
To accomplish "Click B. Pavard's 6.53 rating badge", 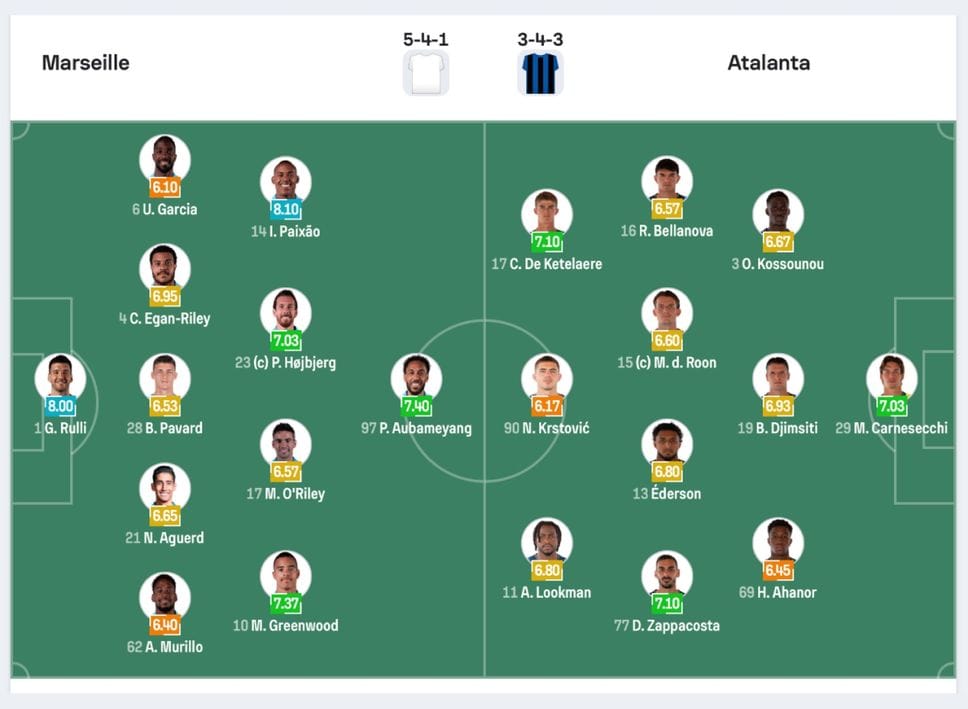I will [165, 407].
